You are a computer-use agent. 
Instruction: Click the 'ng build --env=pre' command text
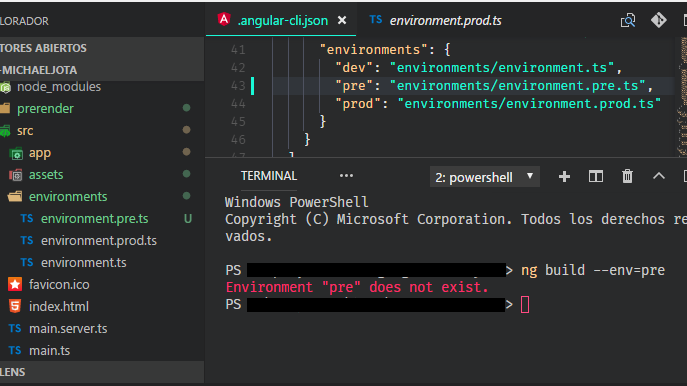point(593,270)
